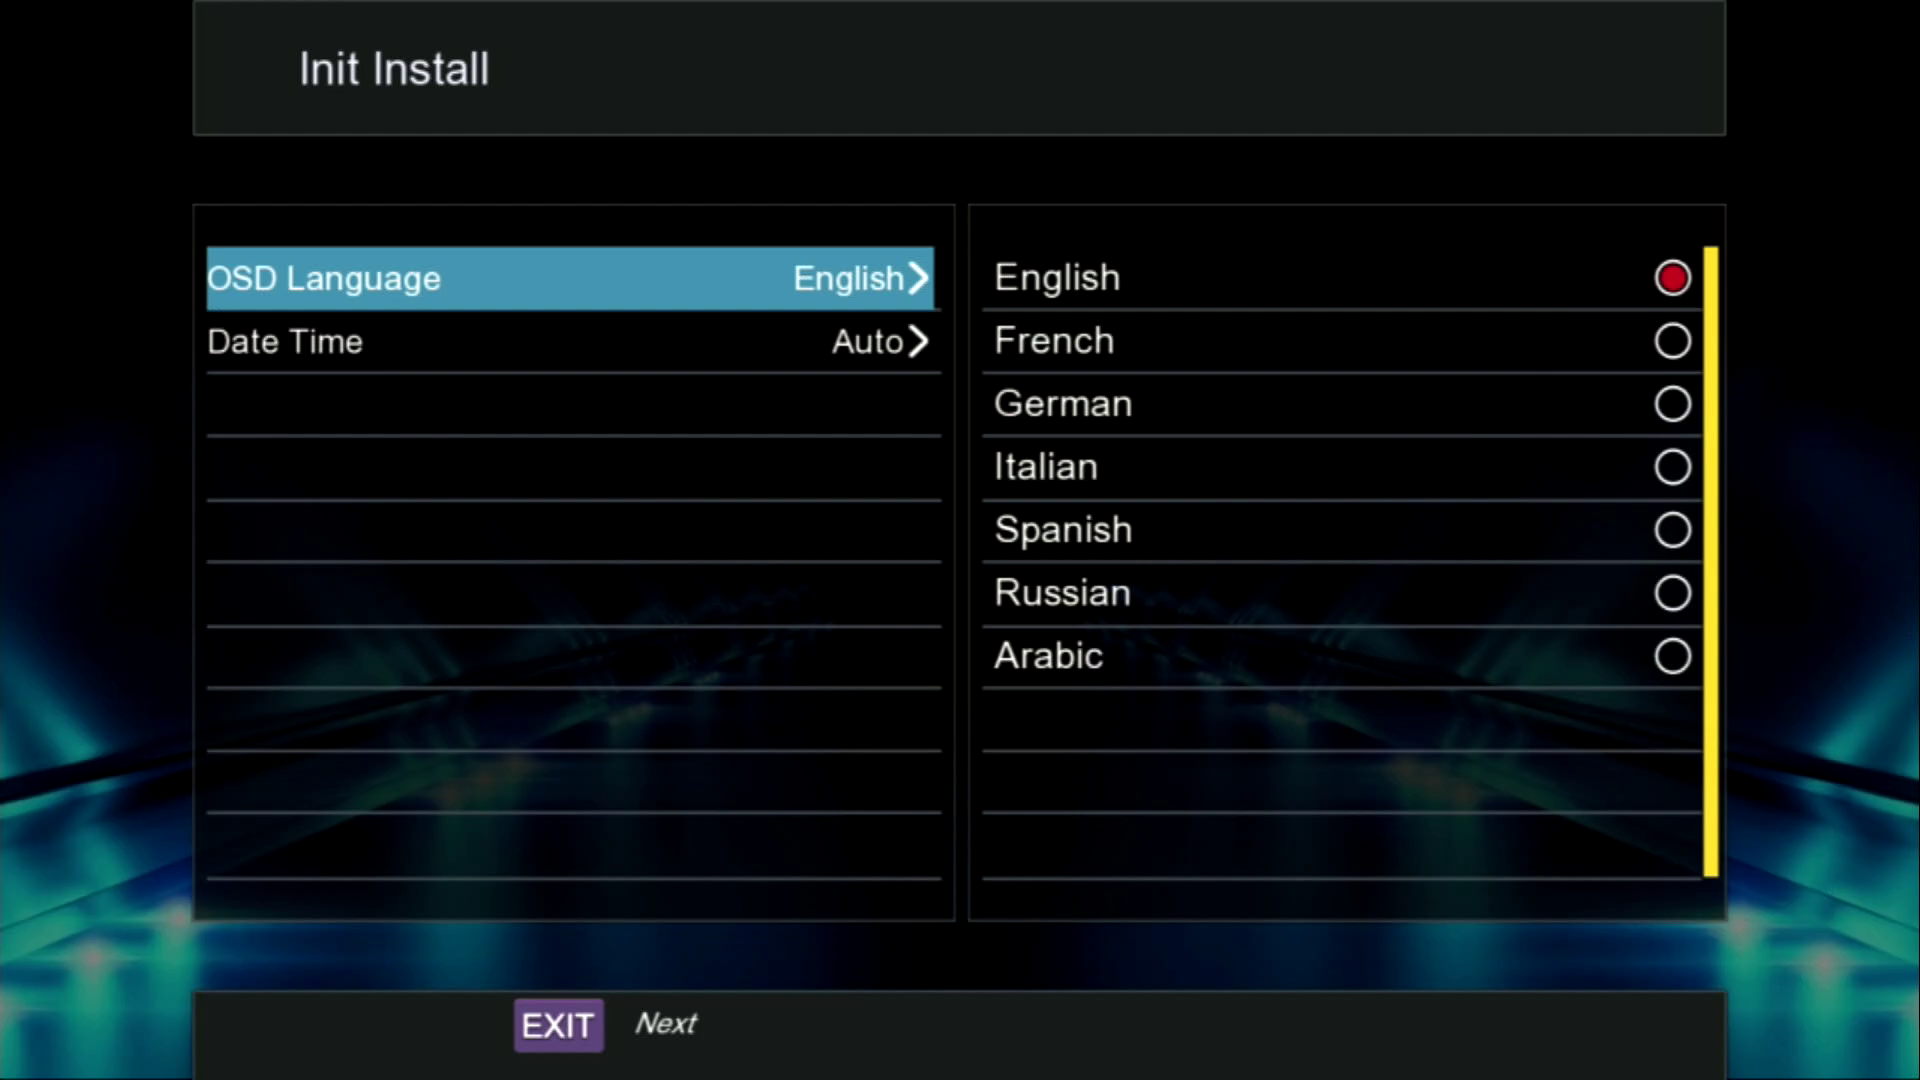Open the OSD Language row

[570, 278]
